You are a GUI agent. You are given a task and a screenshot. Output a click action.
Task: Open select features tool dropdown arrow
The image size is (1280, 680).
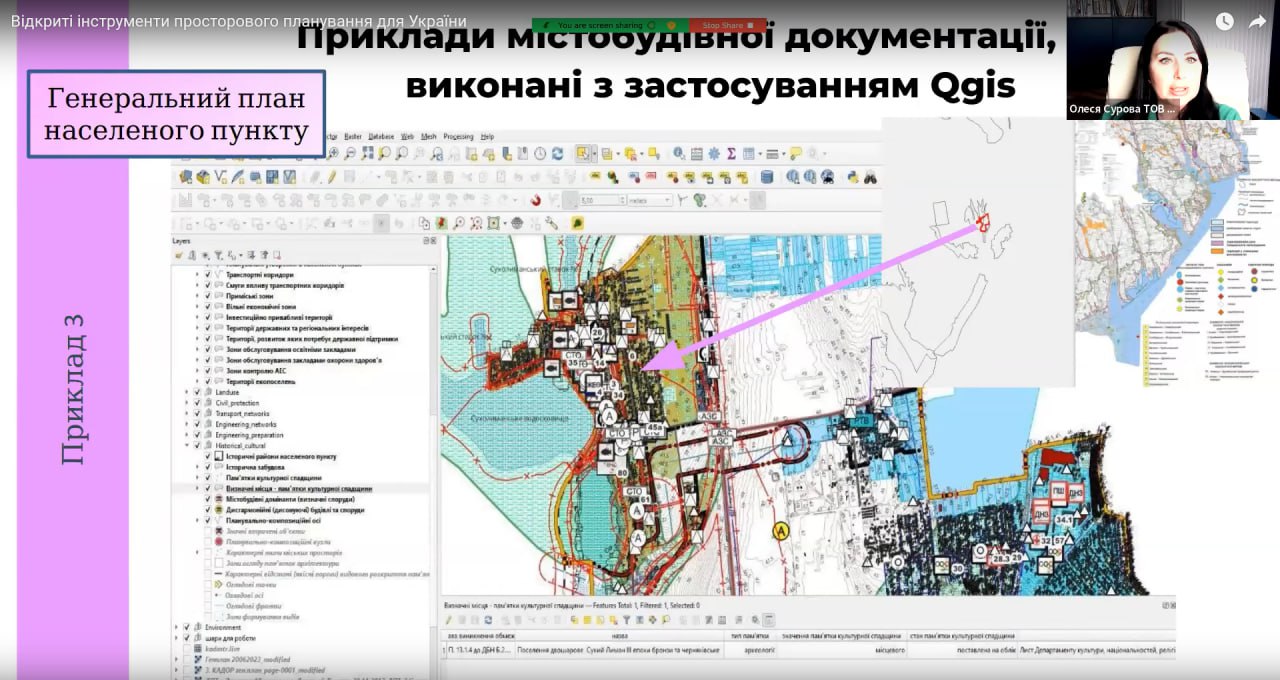[594, 154]
